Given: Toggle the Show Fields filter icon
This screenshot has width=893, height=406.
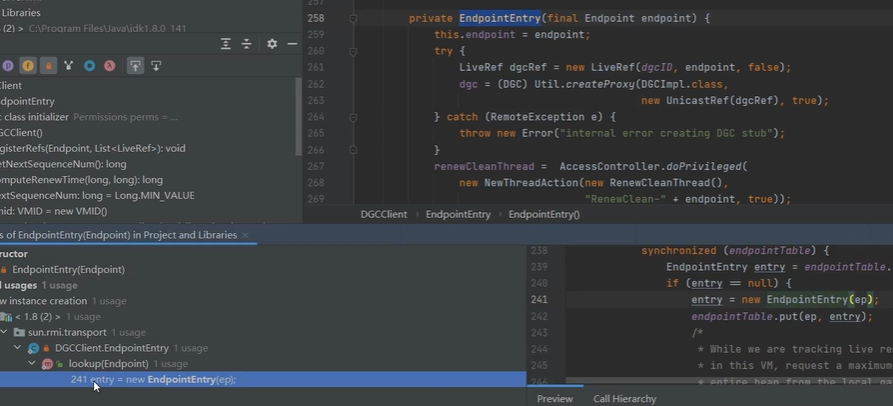Looking at the screenshot, I should [x=28, y=66].
